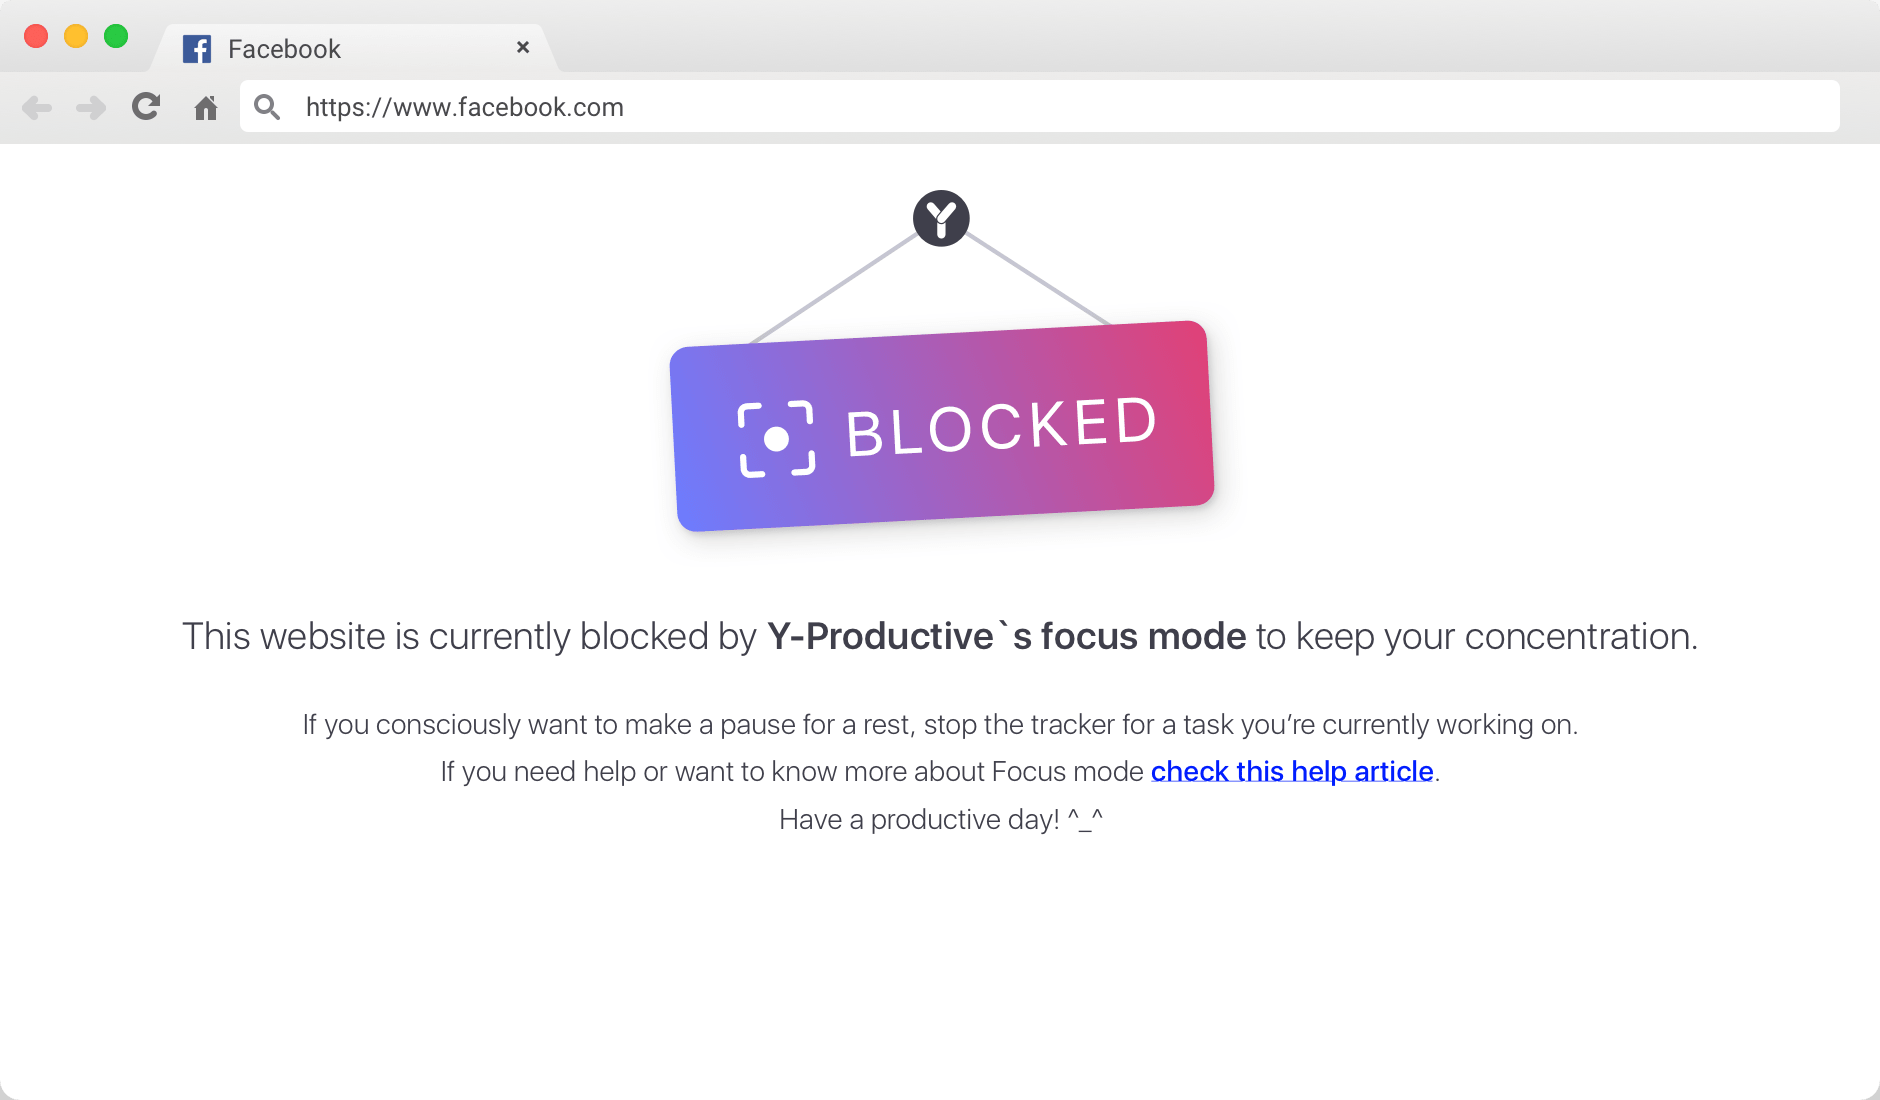
Task: Click the browser back arrow
Action: pyautogui.click(x=37, y=107)
